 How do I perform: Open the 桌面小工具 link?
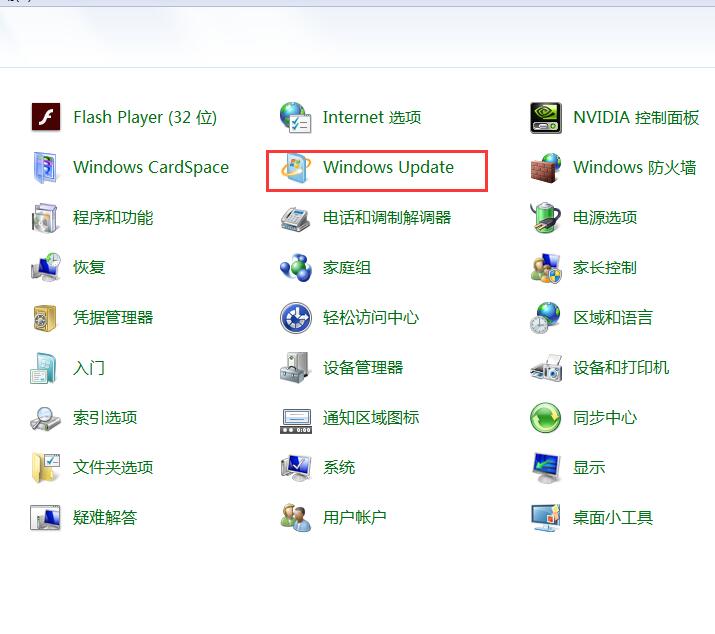tap(613, 518)
